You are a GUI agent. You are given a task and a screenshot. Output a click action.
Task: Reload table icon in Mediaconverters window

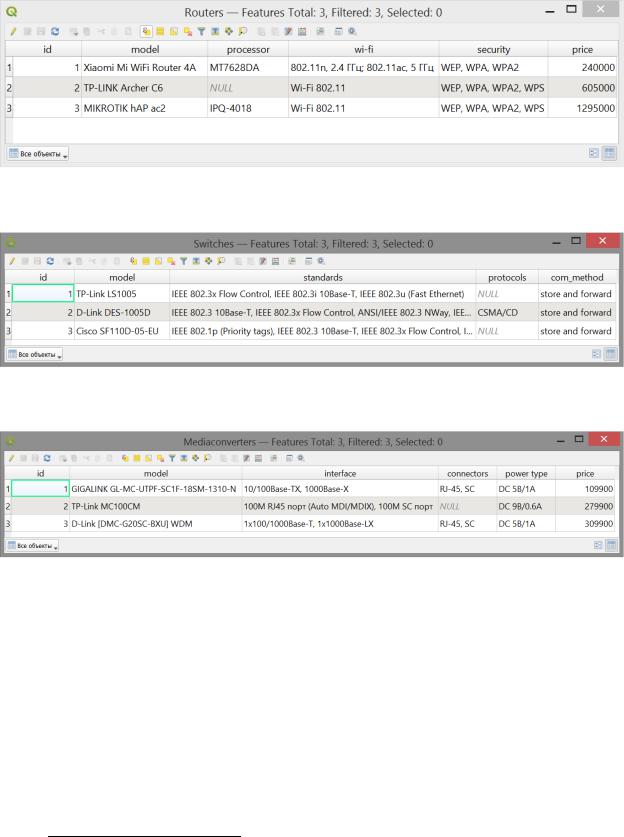[x=47, y=458]
